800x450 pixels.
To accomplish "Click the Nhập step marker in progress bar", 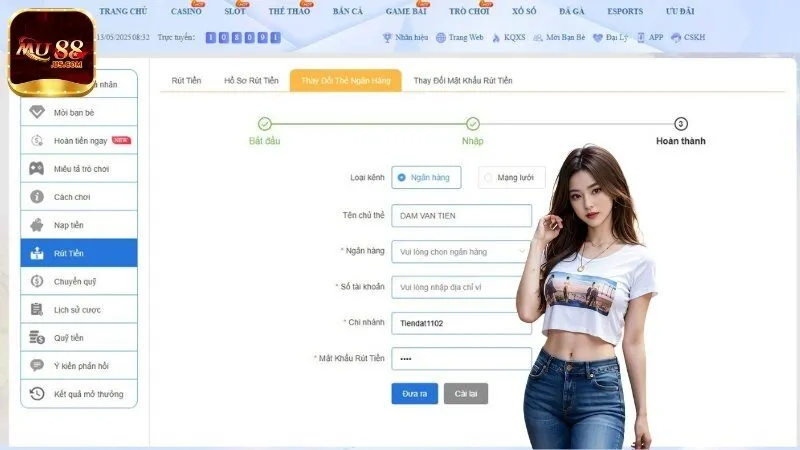I will (x=473, y=124).
